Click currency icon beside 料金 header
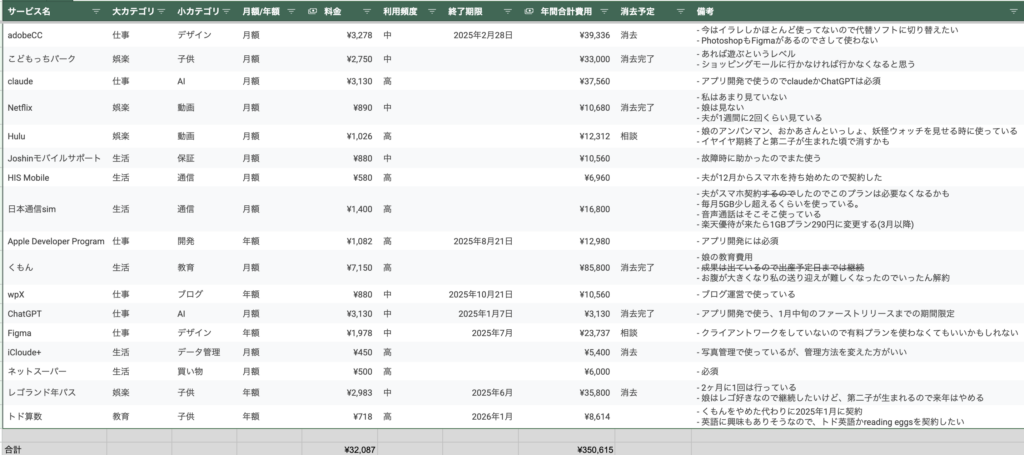Viewport: 1024px width, 455px height. pos(312,11)
